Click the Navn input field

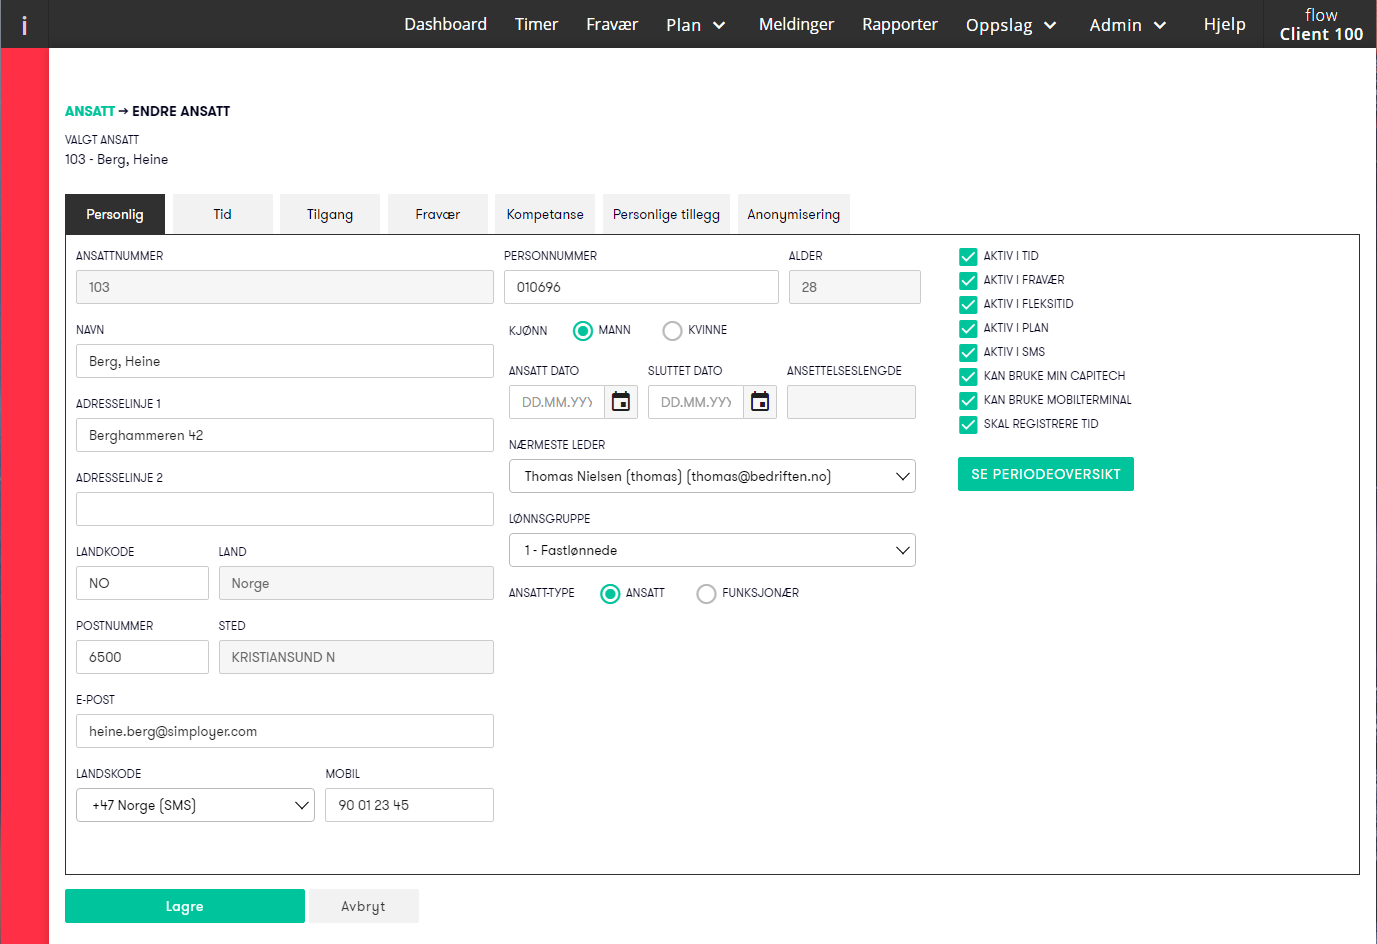tap(285, 361)
